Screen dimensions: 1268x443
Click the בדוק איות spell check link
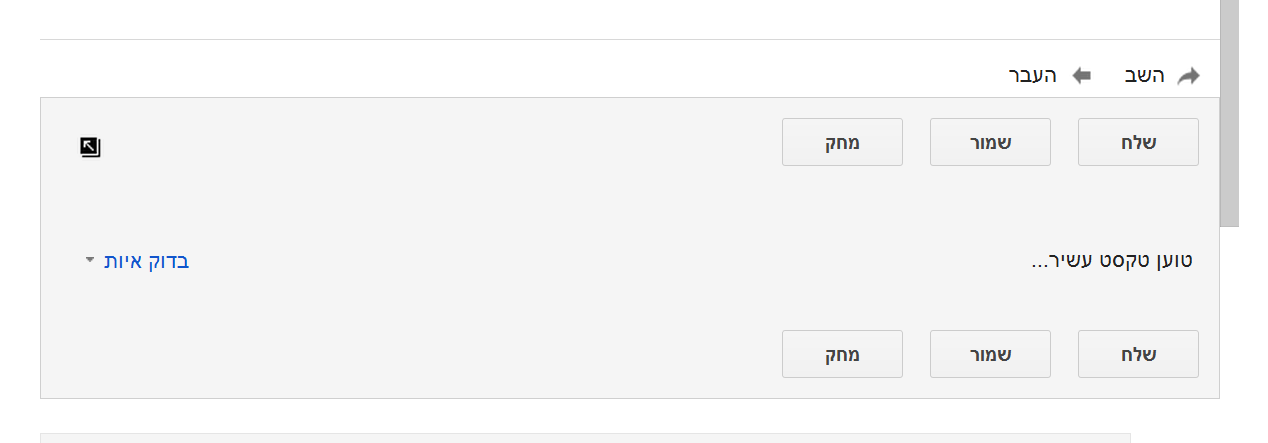[x=146, y=261]
